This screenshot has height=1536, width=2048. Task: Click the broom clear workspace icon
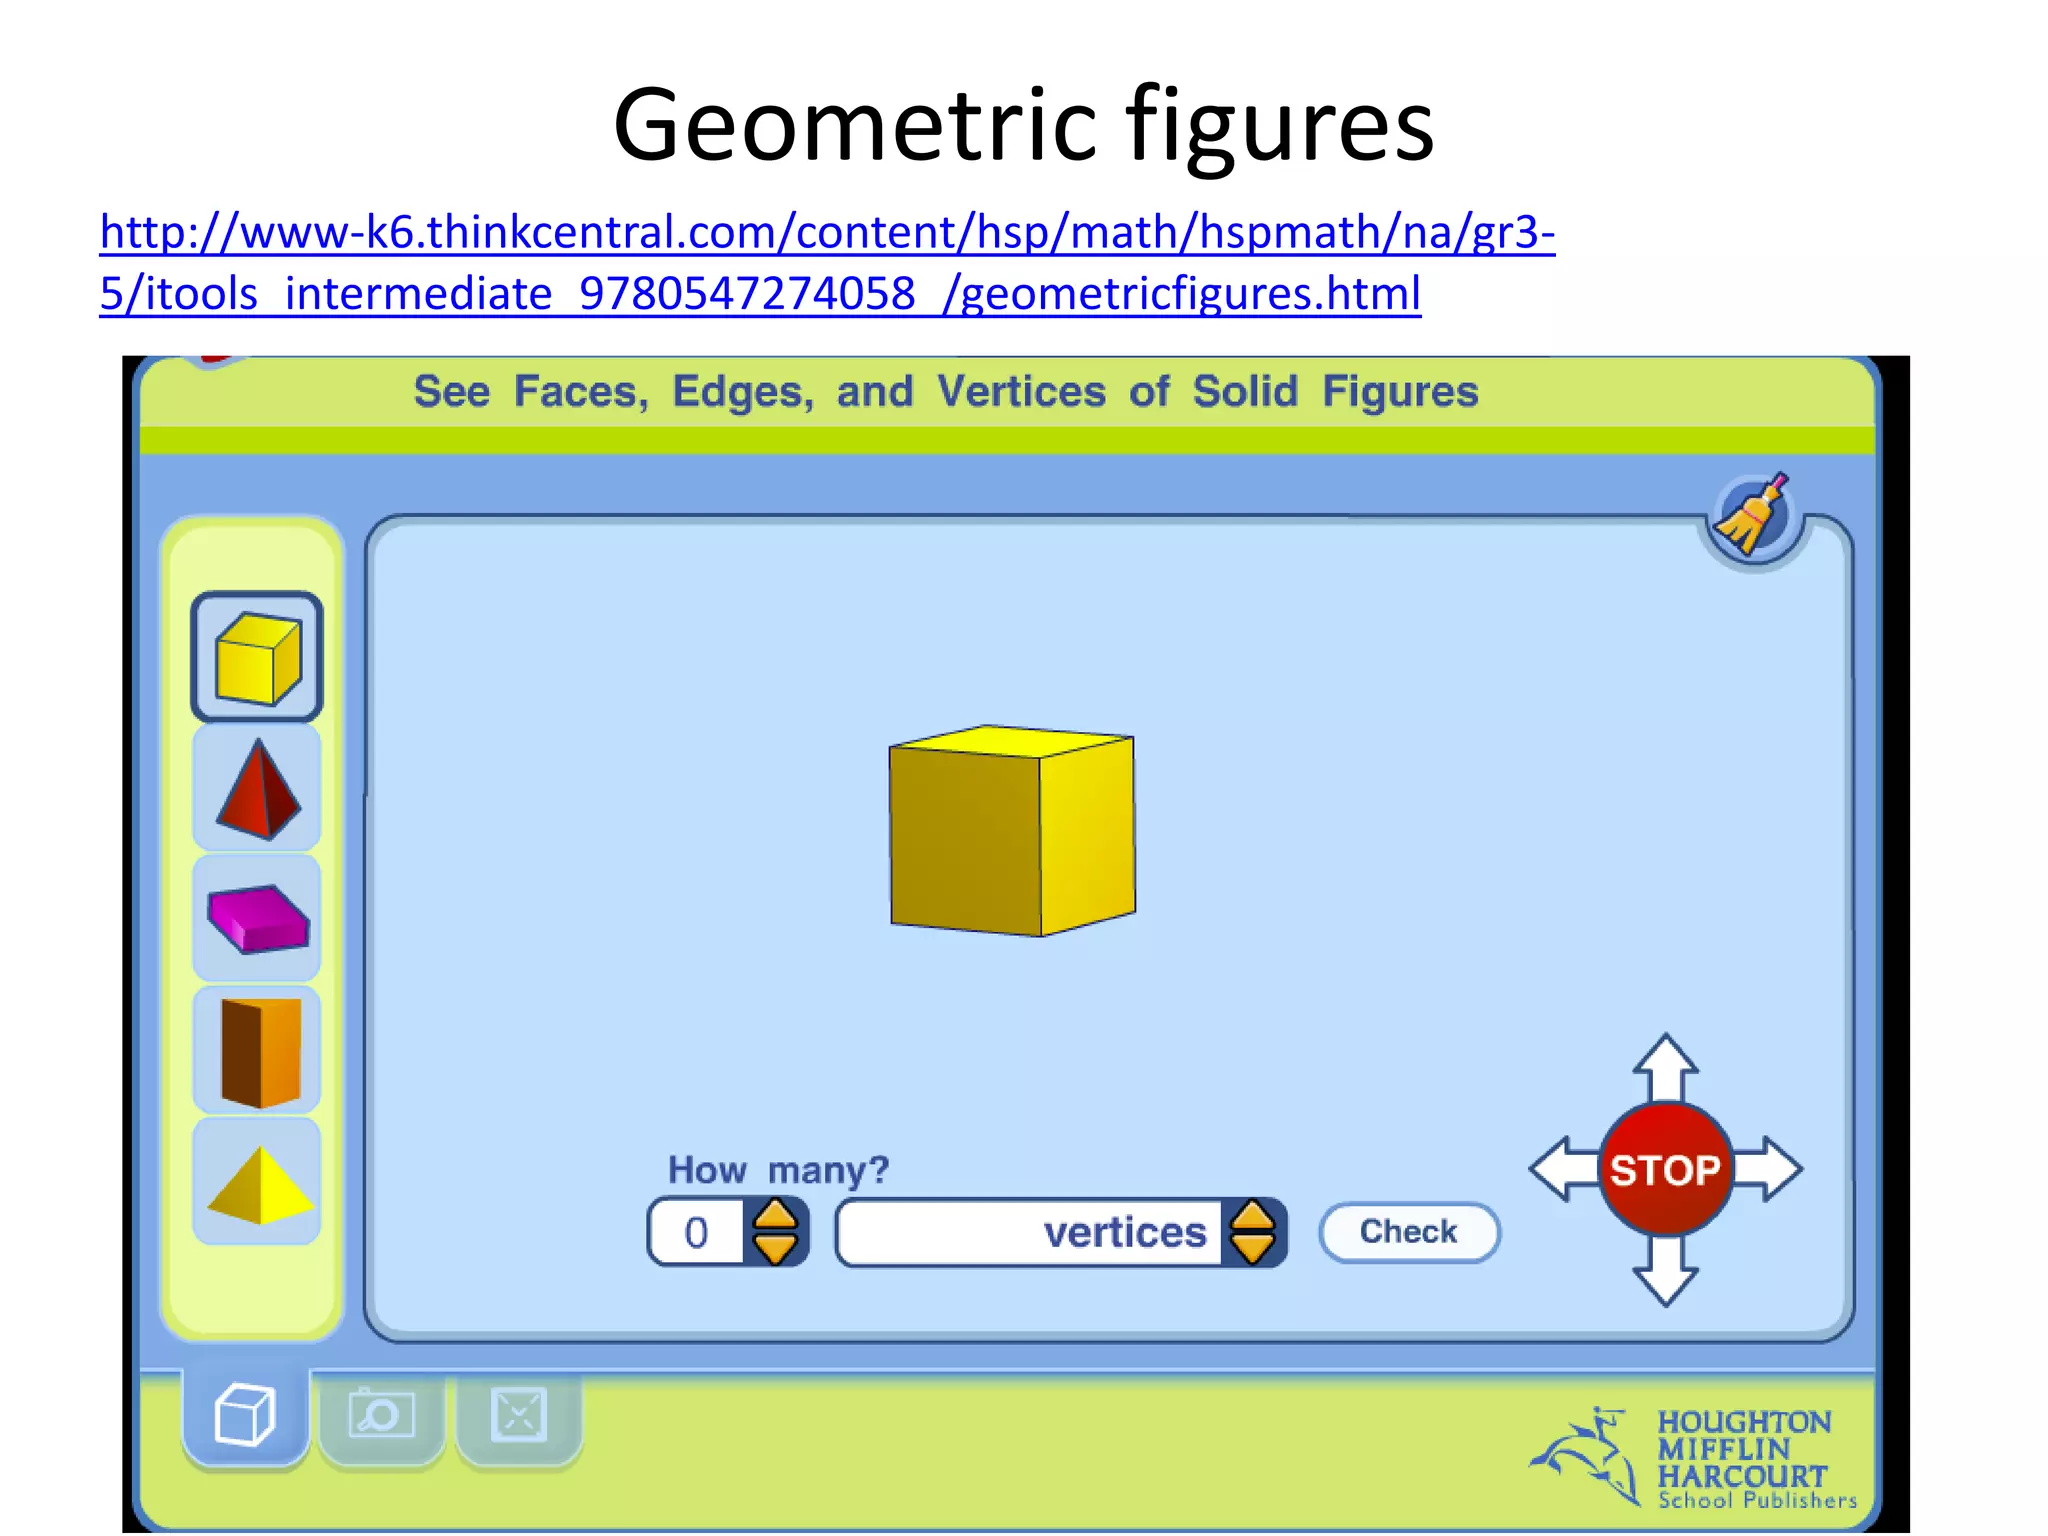tap(1754, 517)
